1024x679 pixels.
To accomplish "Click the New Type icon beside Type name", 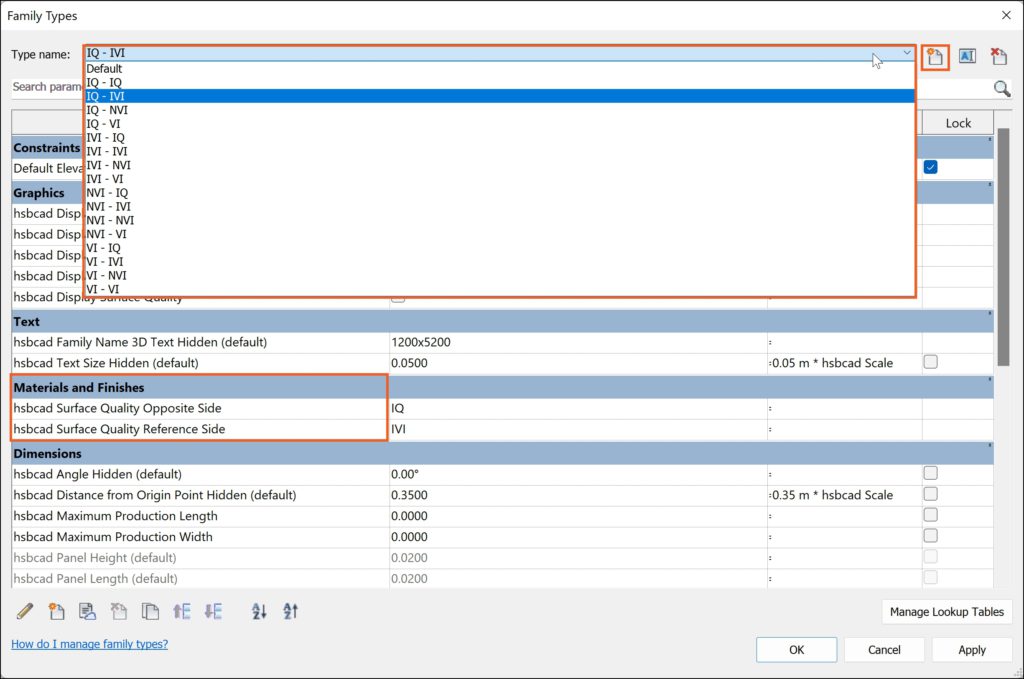I will click(935, 57).
